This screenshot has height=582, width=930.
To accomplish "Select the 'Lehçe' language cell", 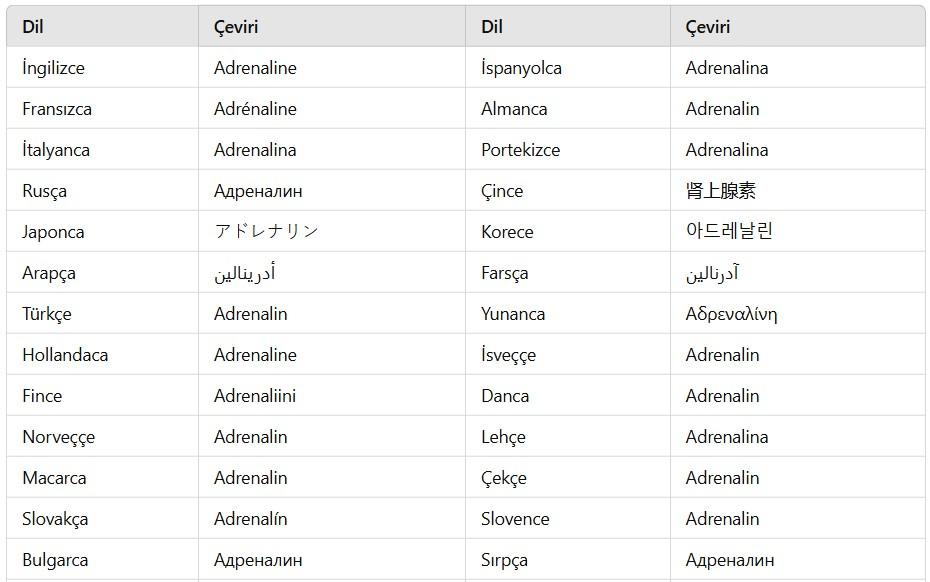I will 503,437.
